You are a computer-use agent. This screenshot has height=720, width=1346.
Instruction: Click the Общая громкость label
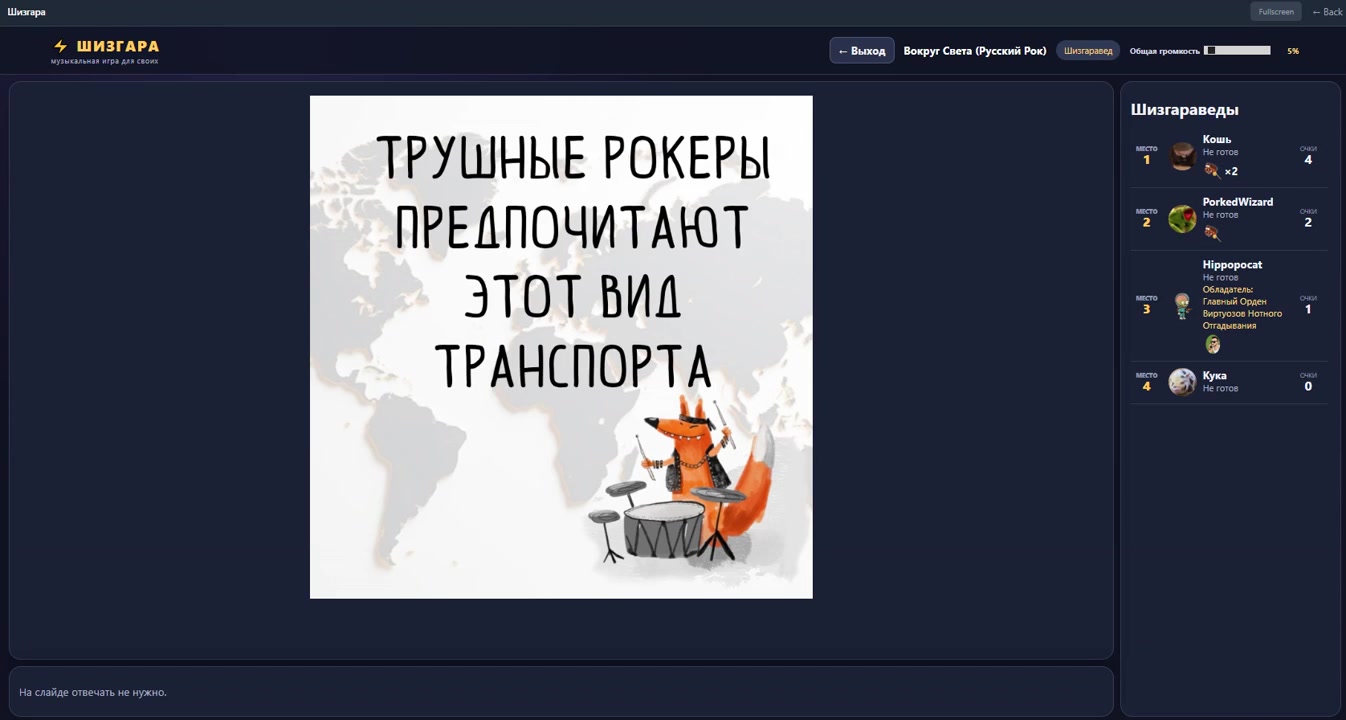point(1165,51)
